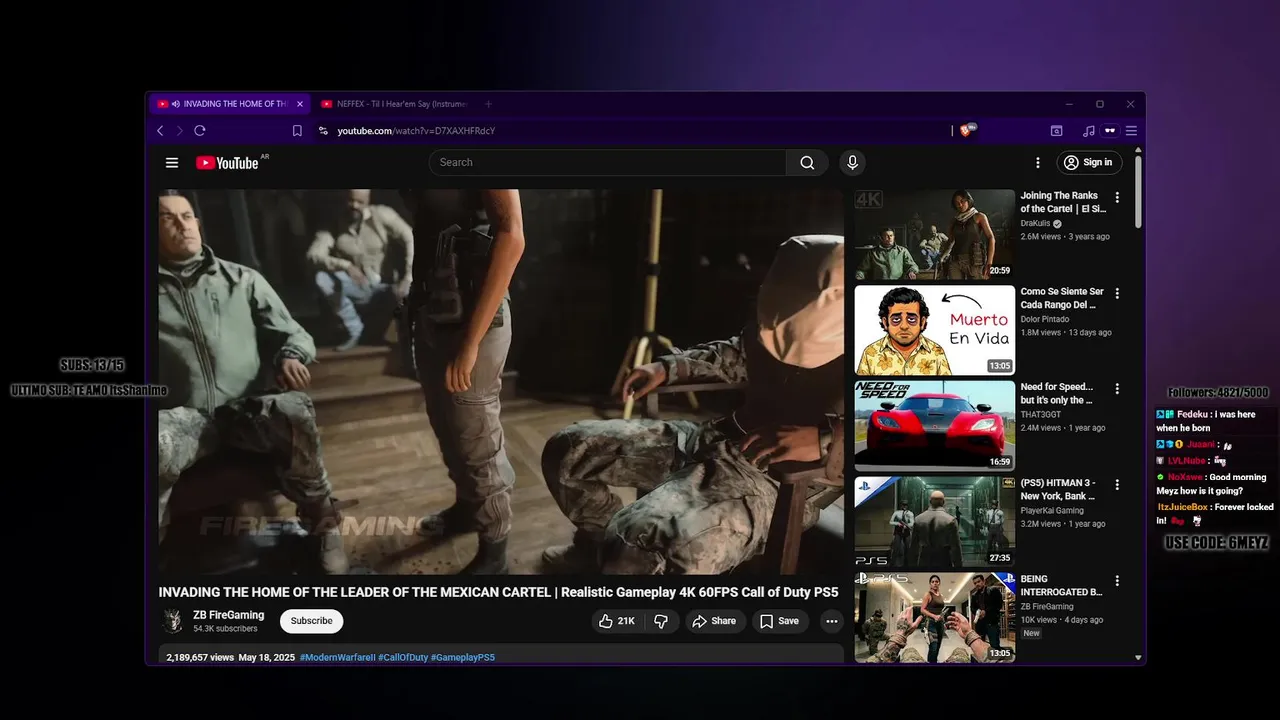Reload the current page

pos(200,131)
